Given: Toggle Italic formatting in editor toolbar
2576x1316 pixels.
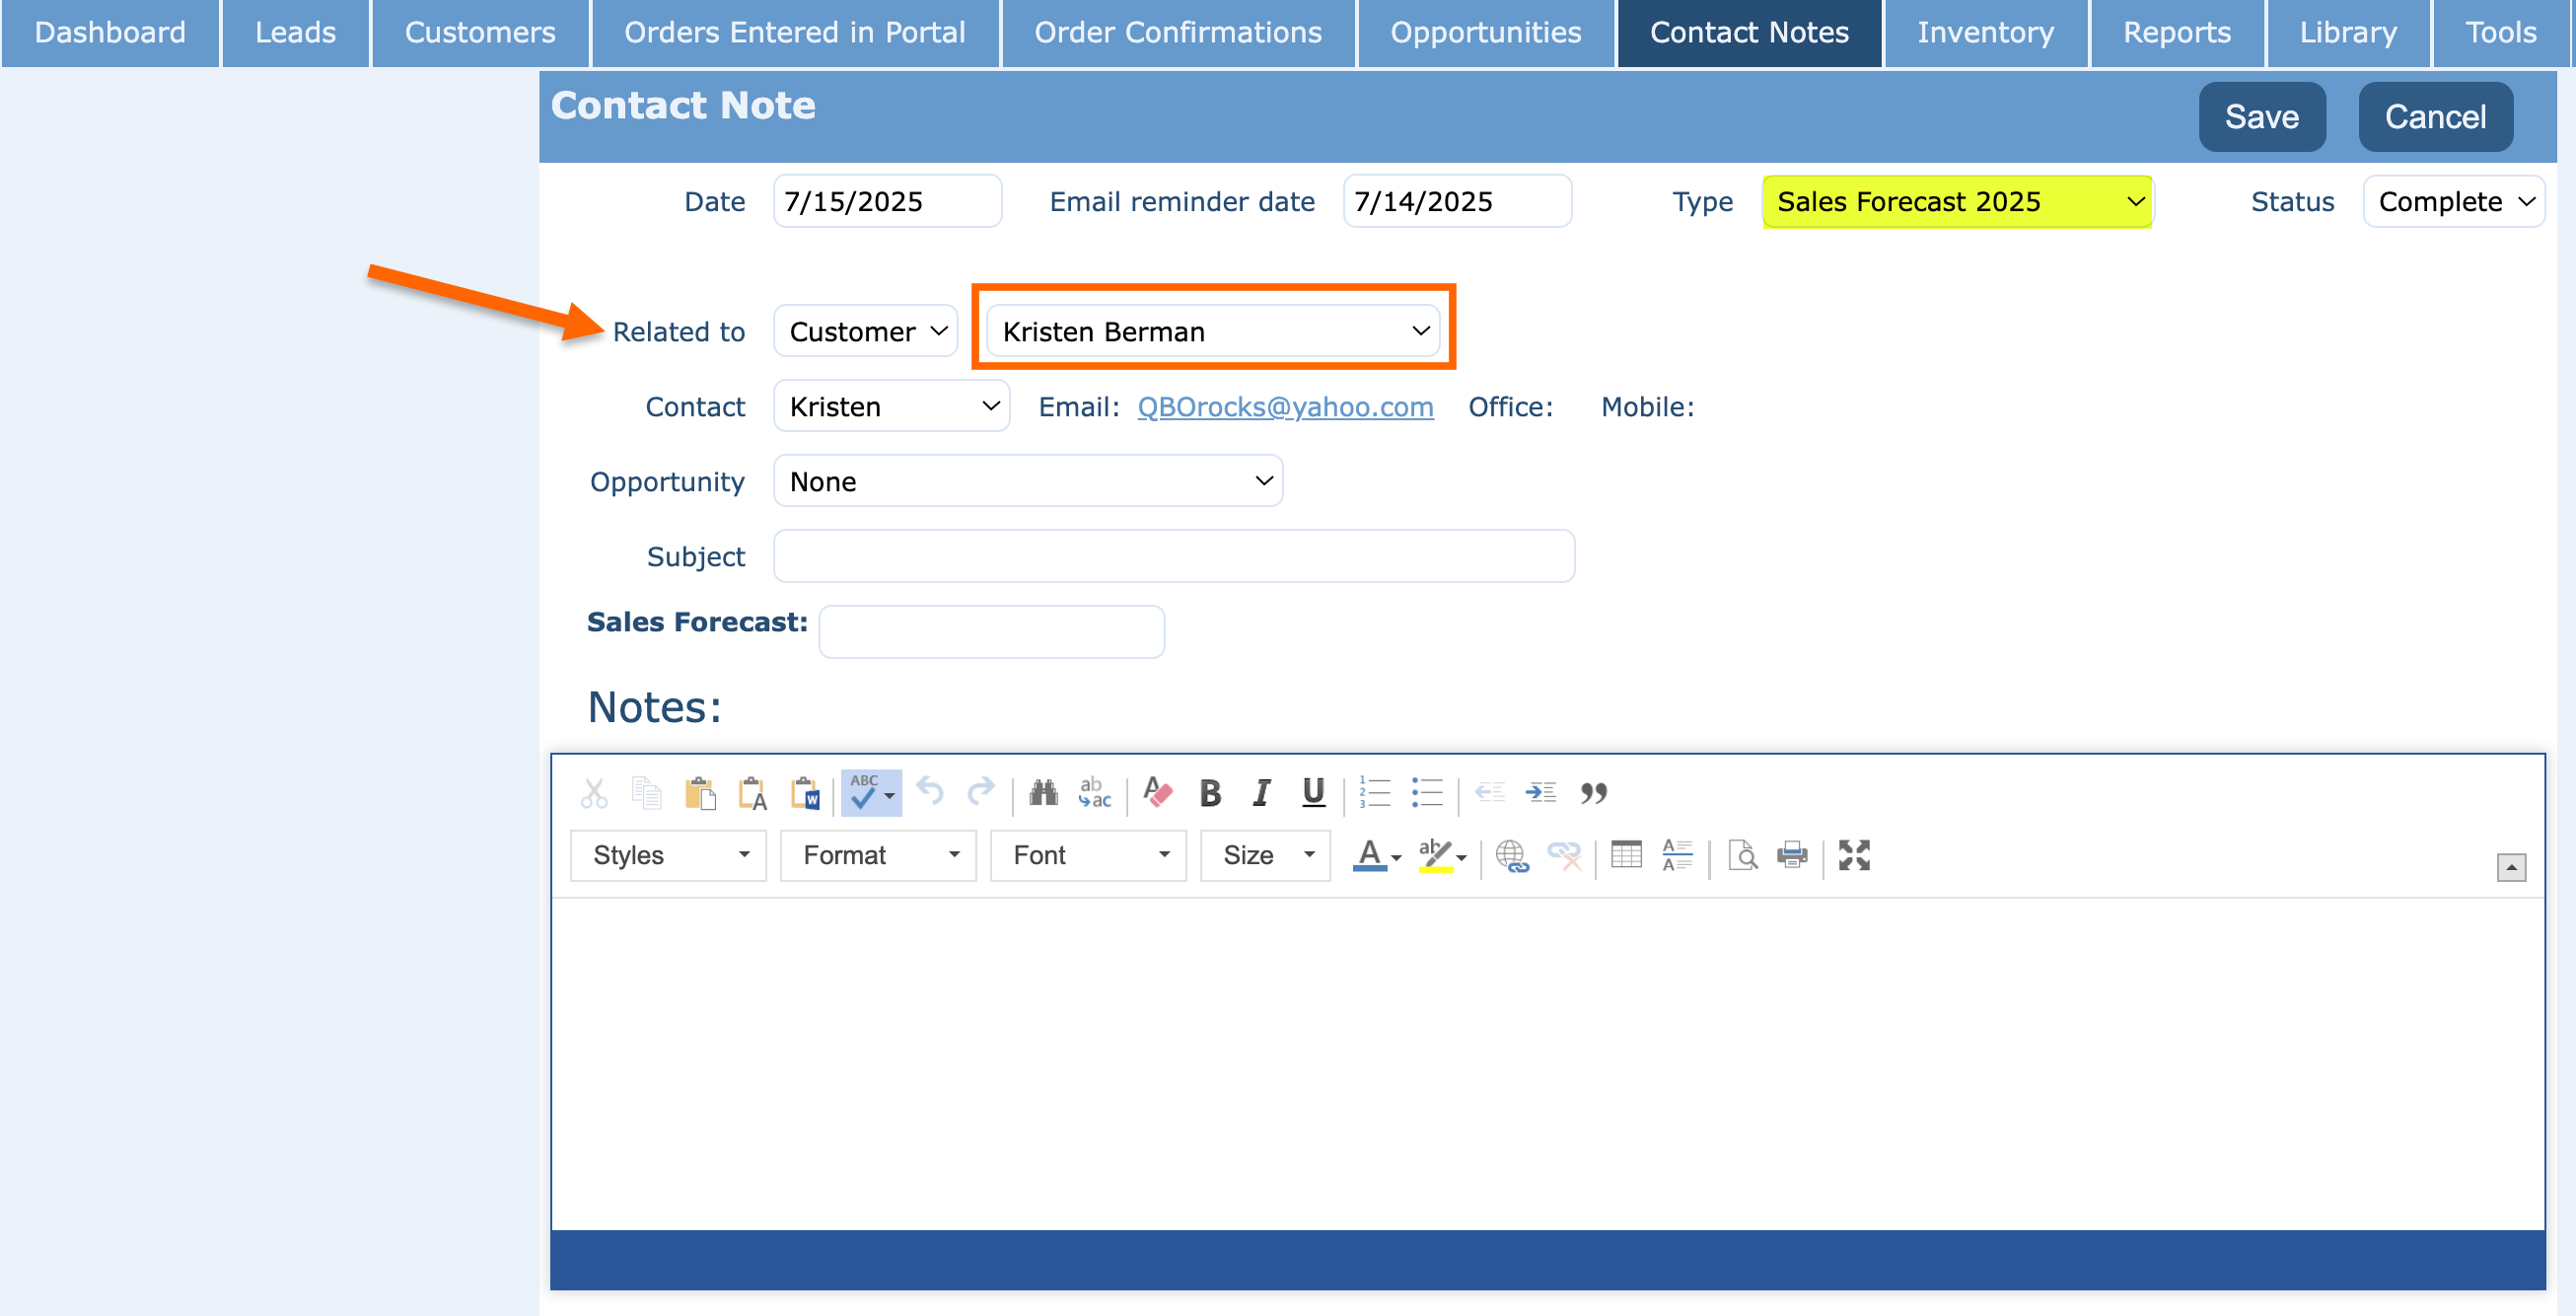Looking at the screenshot, I should [x=1261, y=793].
